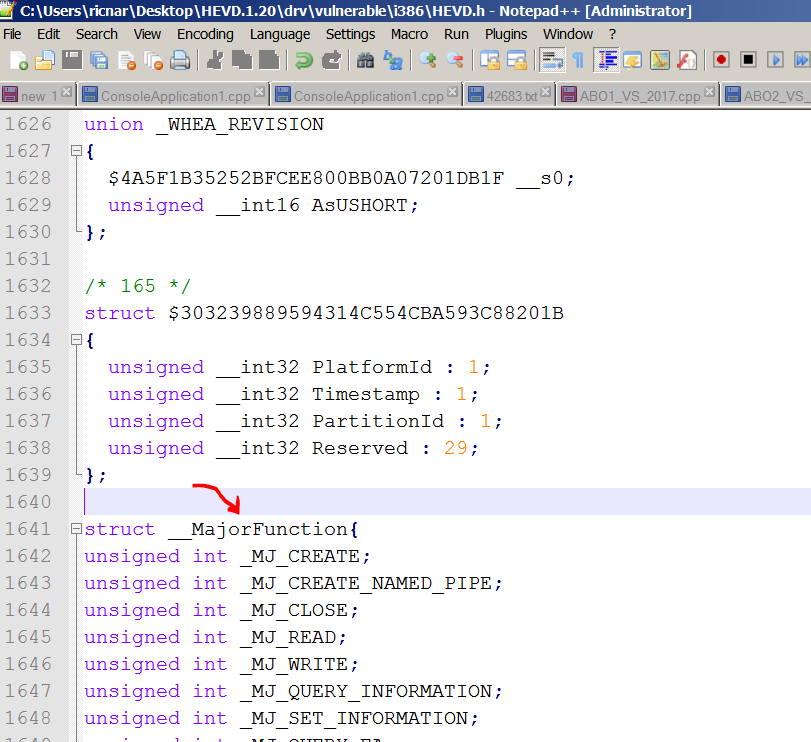
Task: Click the Print icon in toolbar
Action: (180, 60)
